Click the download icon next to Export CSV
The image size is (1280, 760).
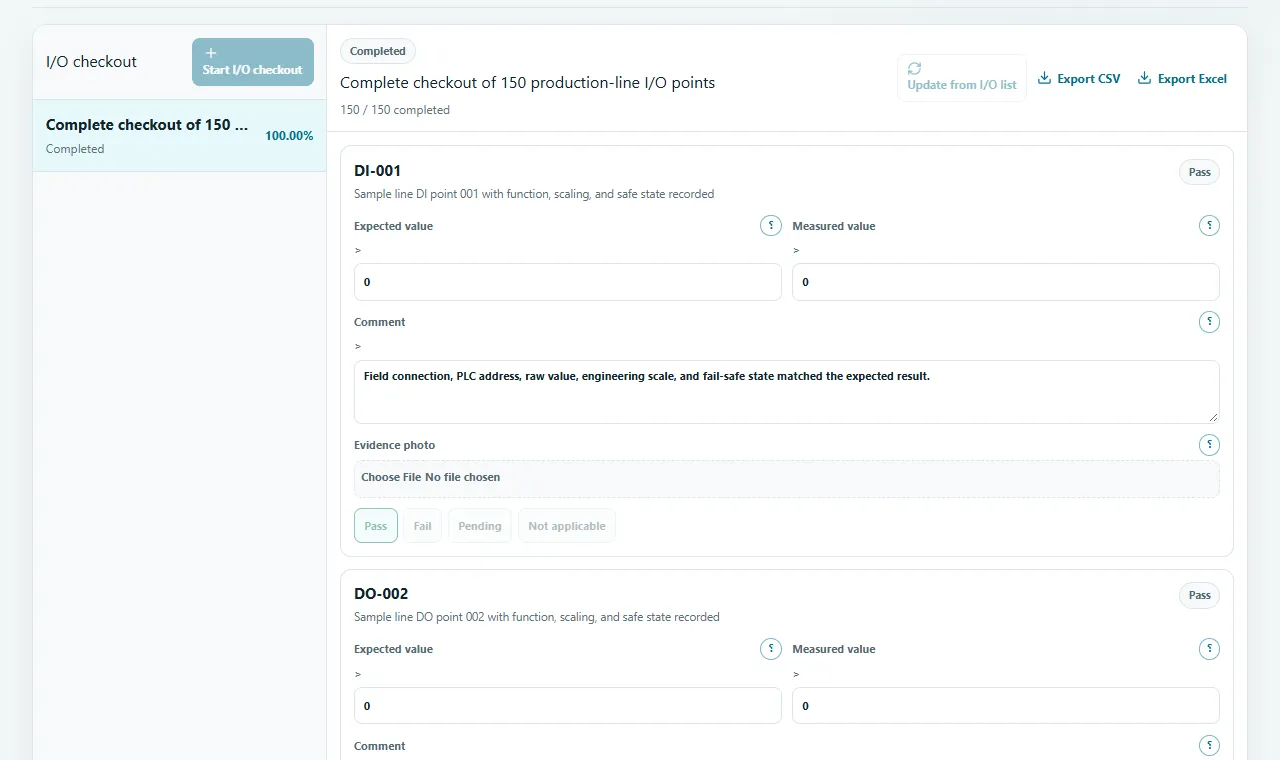pos(1044,78)
